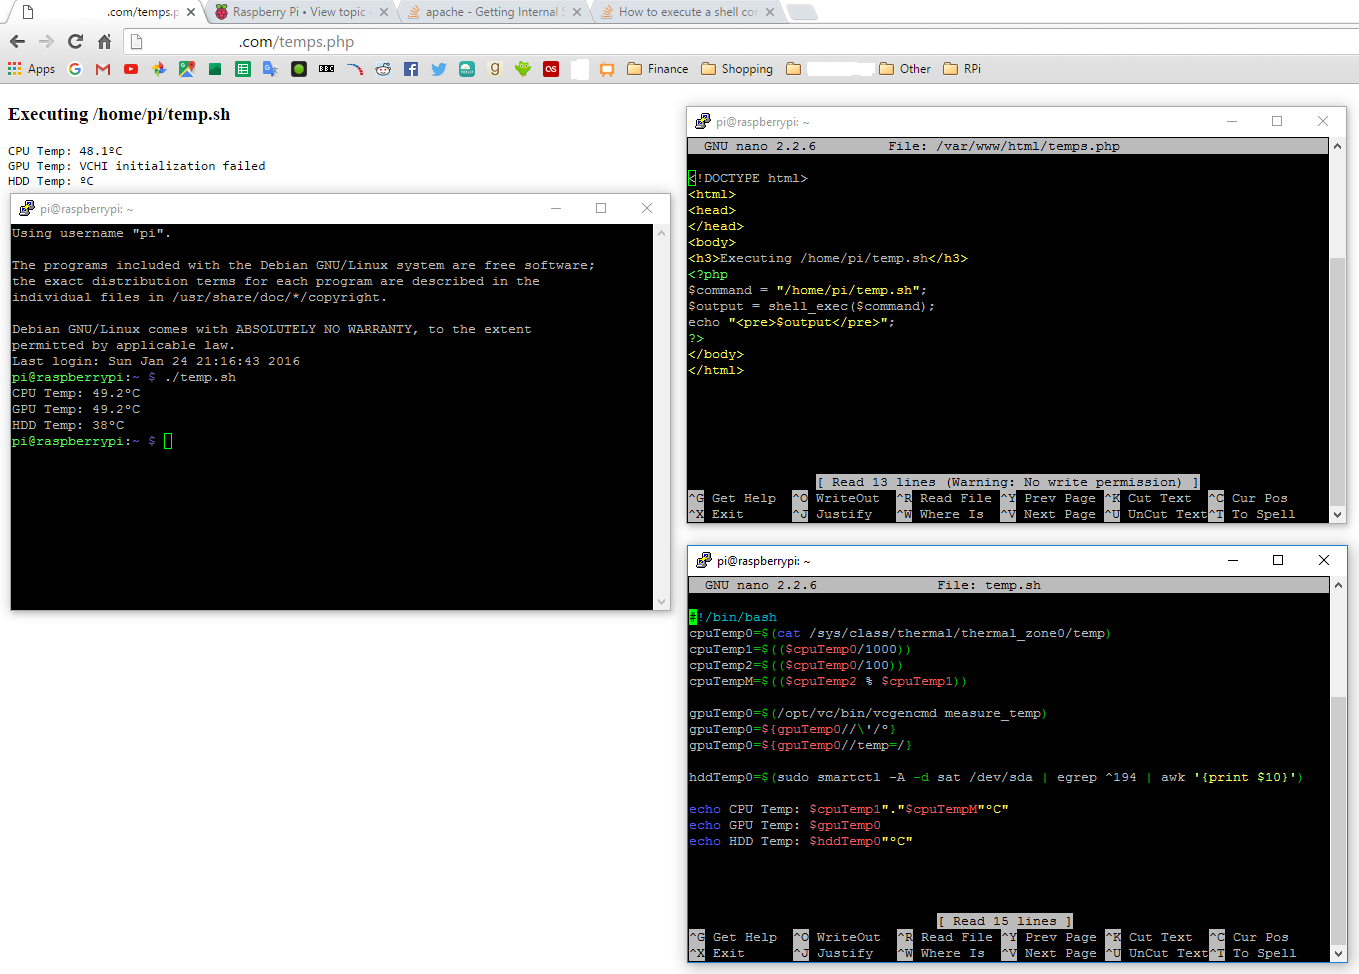Open the Facebook bookmark icon

coord(411,69)
